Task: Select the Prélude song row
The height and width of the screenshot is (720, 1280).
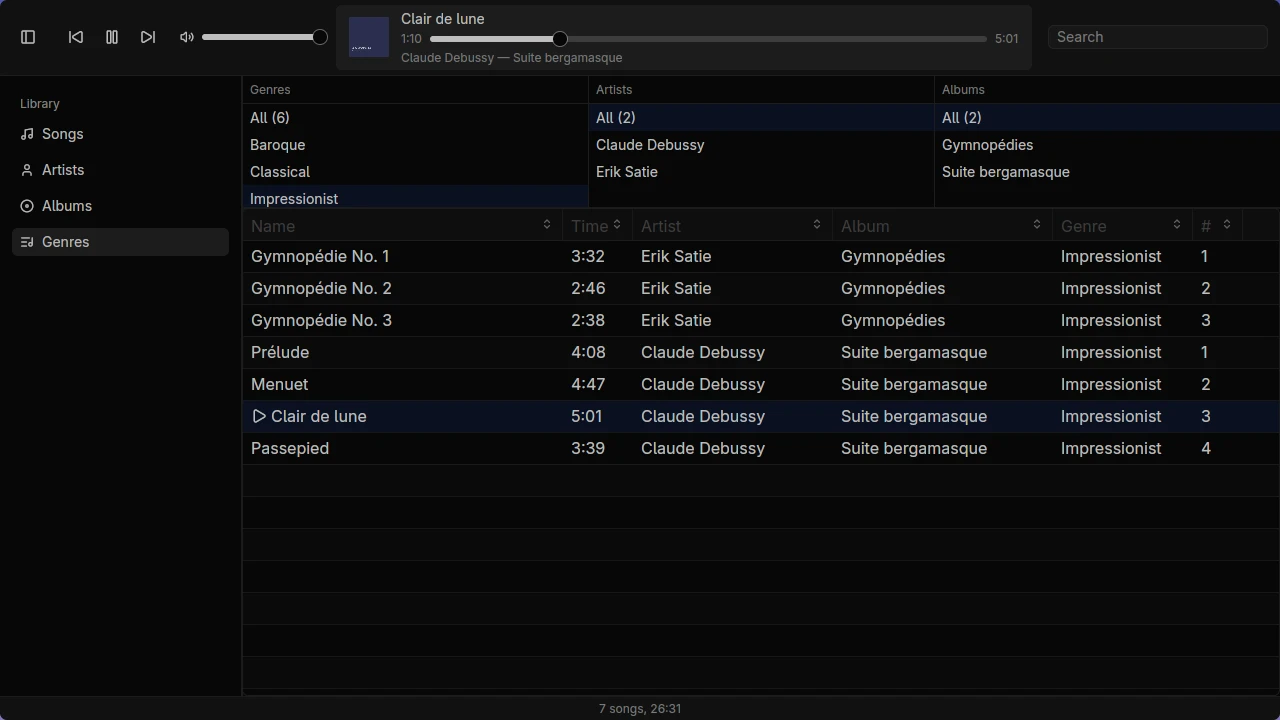Action: coord(761,353)
